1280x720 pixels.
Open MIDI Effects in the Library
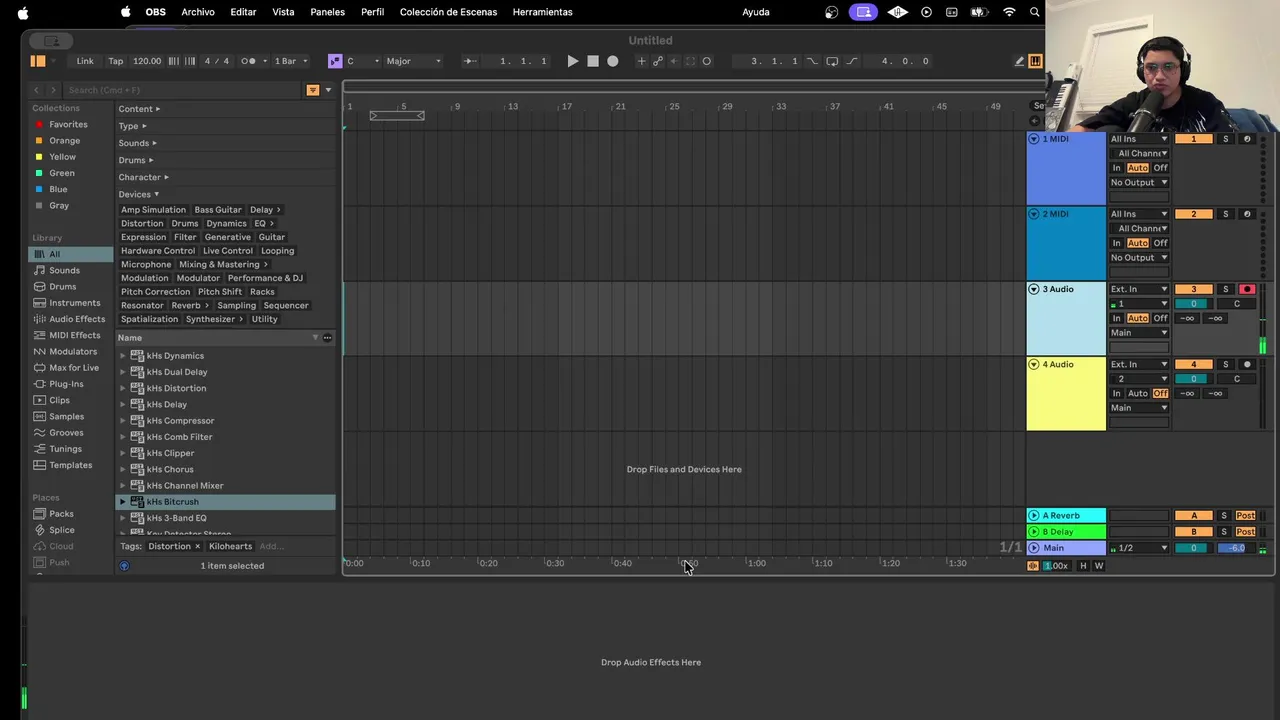74,335
